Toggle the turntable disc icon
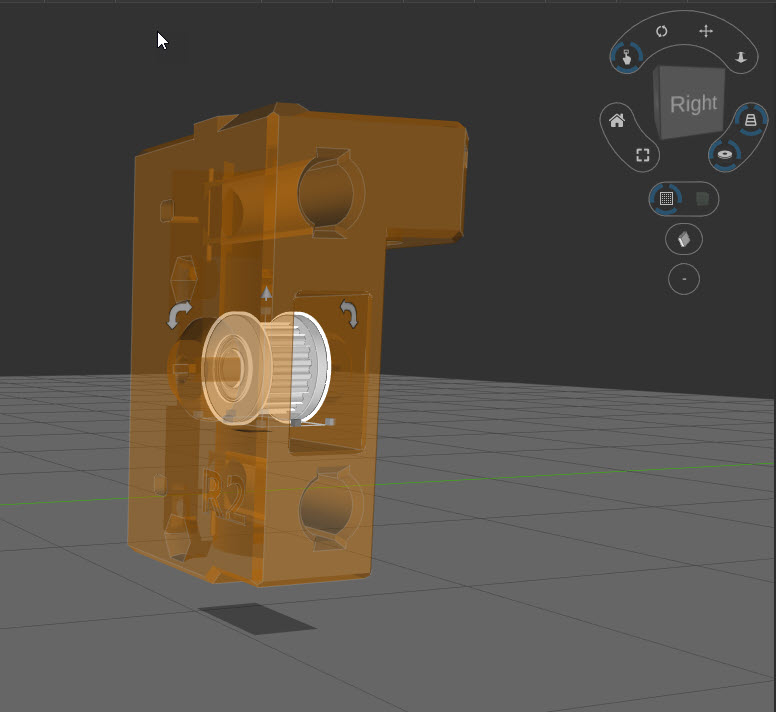 pos(725,155)
